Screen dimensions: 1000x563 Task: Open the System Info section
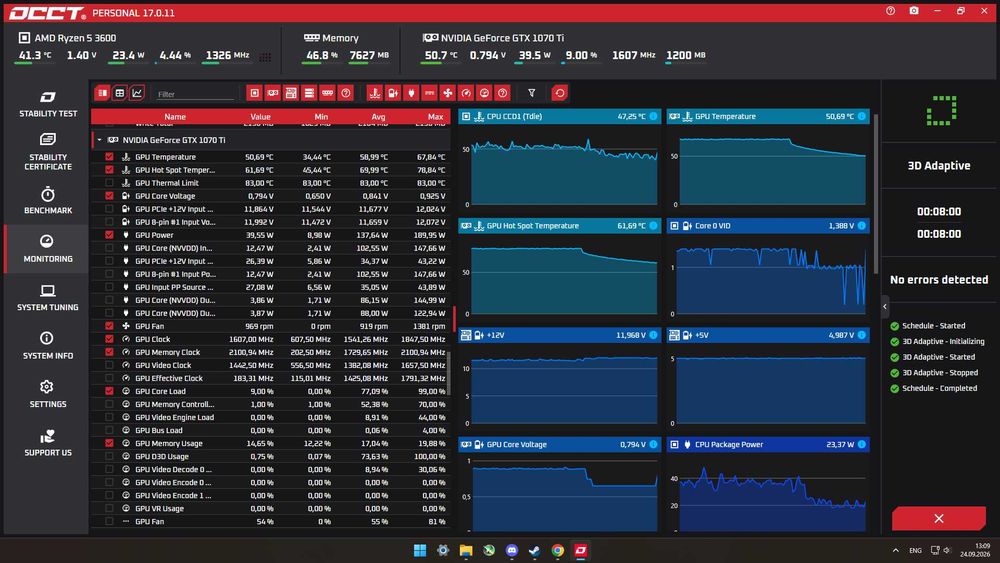pos(48,346)
